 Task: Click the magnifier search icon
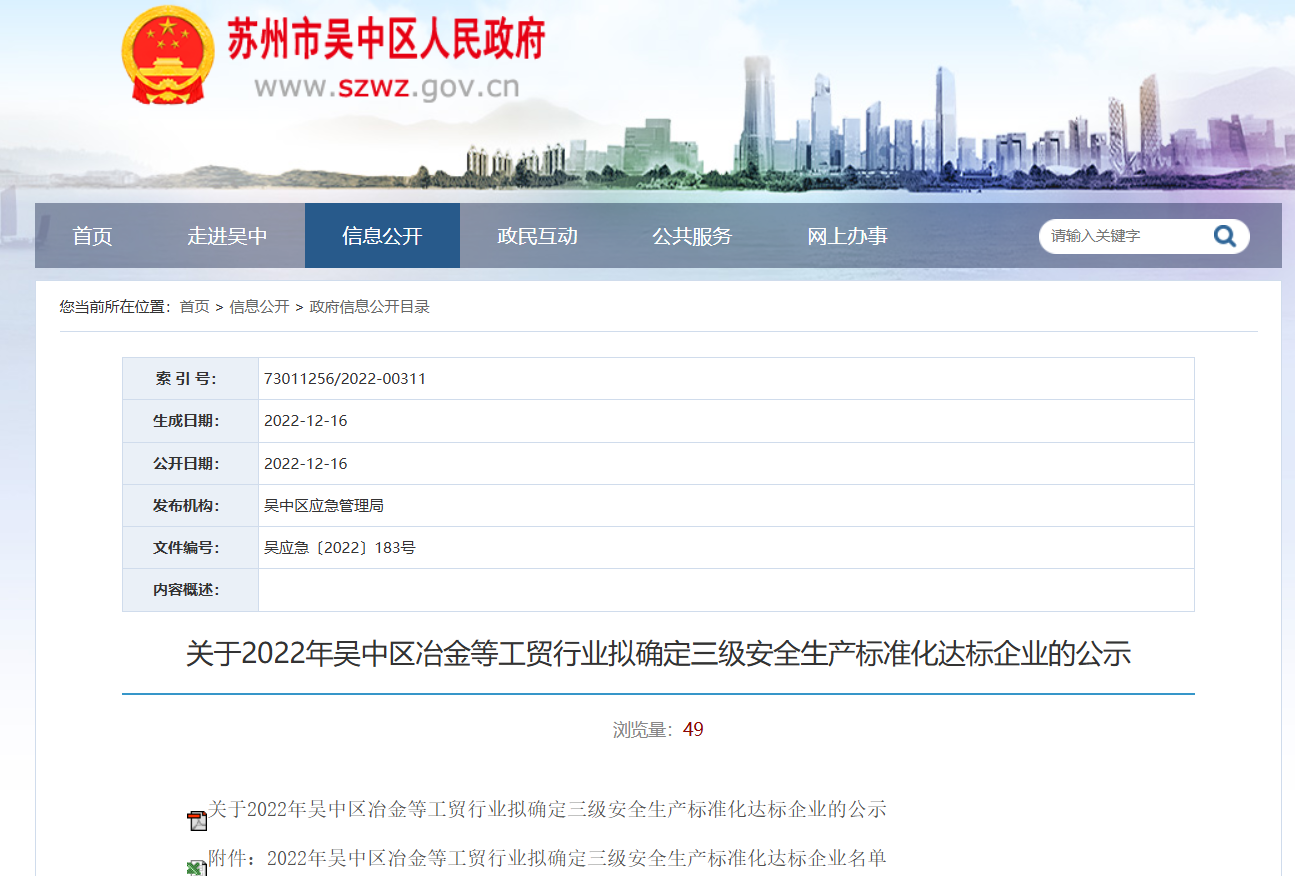tap(1224, 236)
